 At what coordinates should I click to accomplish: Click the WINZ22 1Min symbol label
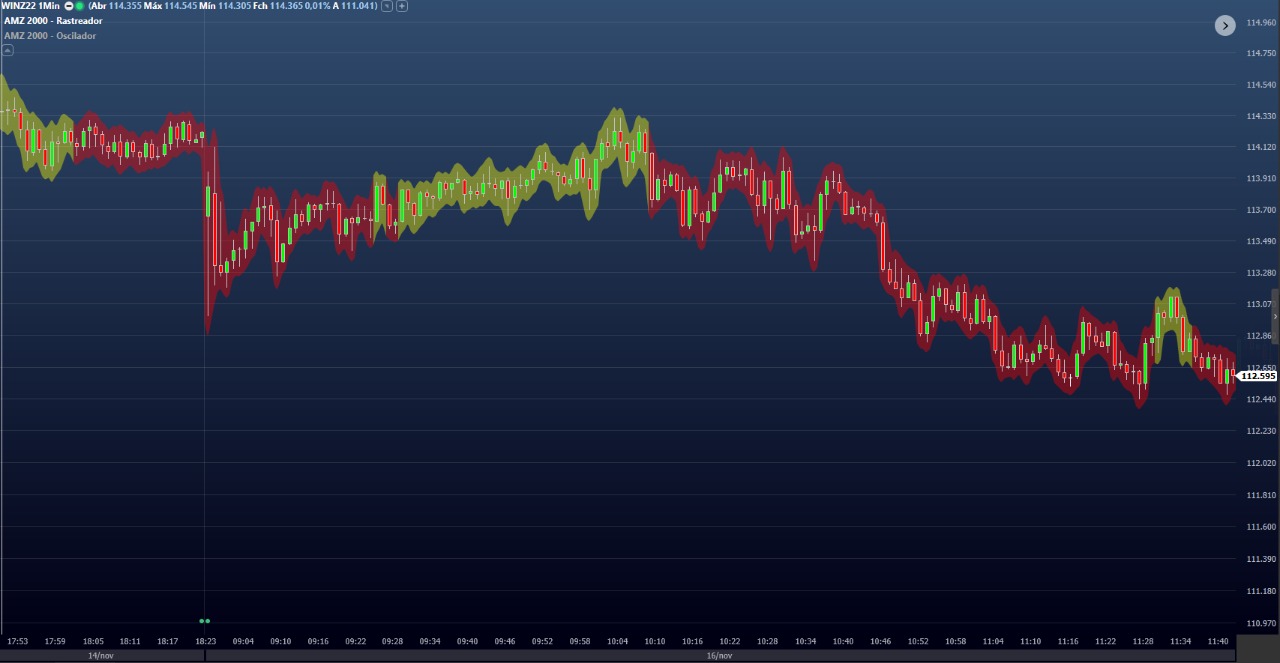tap(30, 6)
